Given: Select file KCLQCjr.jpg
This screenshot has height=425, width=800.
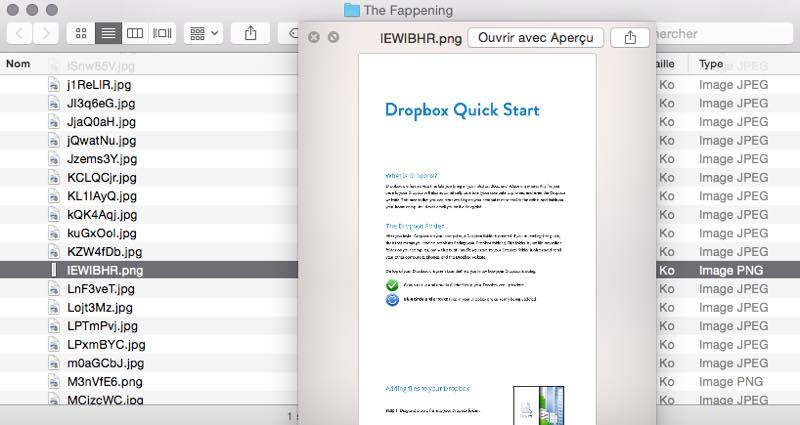Looking at the screenshot, I should coord(102,178).
